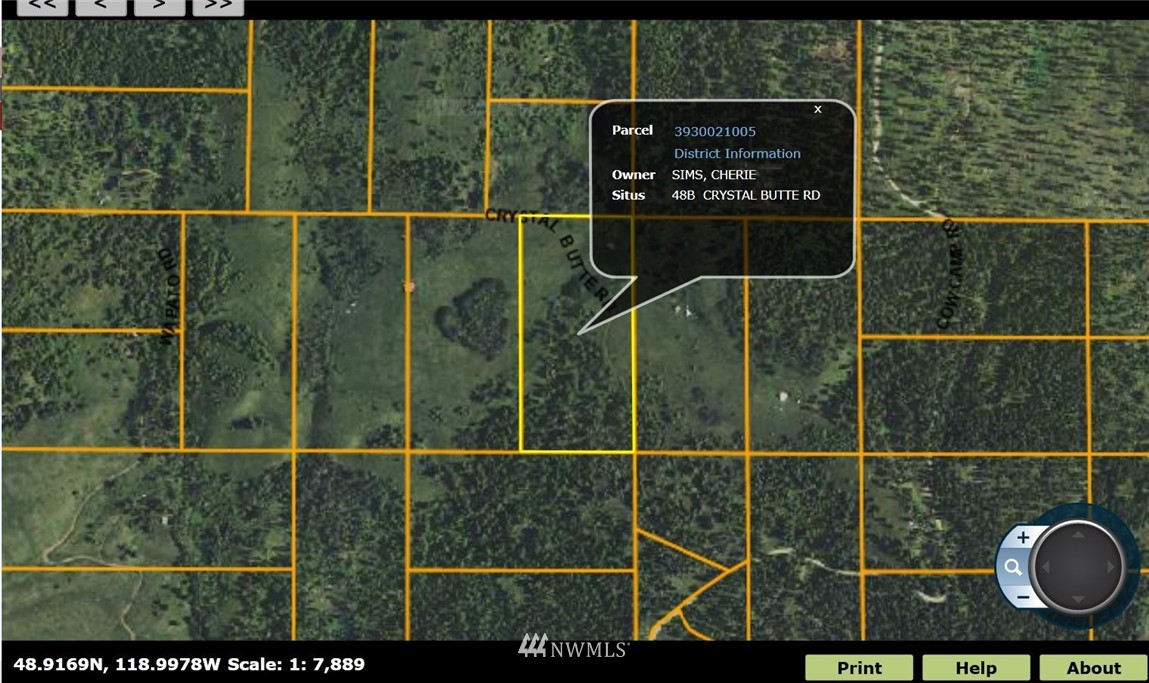Viewport: 1149px width, 683px height.
Task: Pan the map left with the wheel arrow
Action: tap(1046, 566)
